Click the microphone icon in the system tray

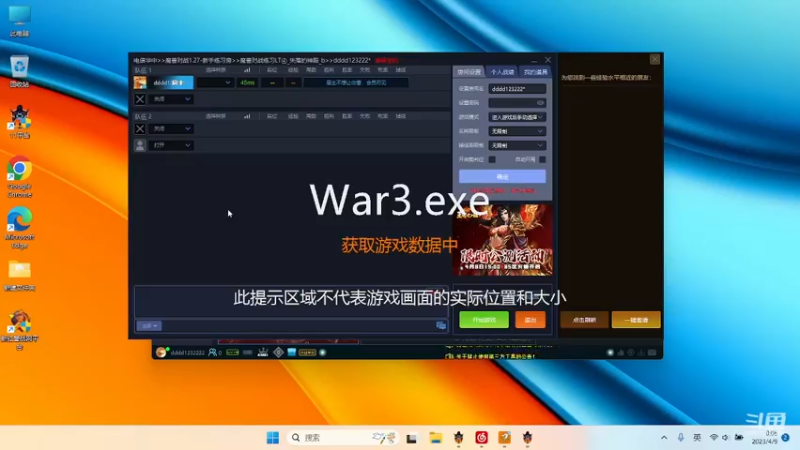[x=681, y=437]
